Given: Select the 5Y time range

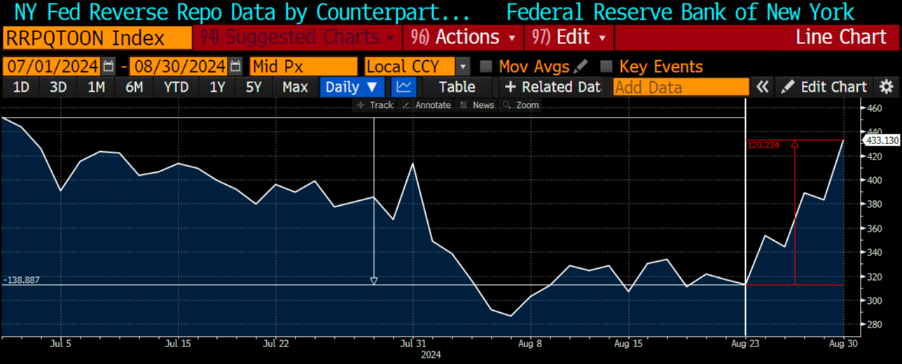Looking at the screenshot, I should 254,87.
